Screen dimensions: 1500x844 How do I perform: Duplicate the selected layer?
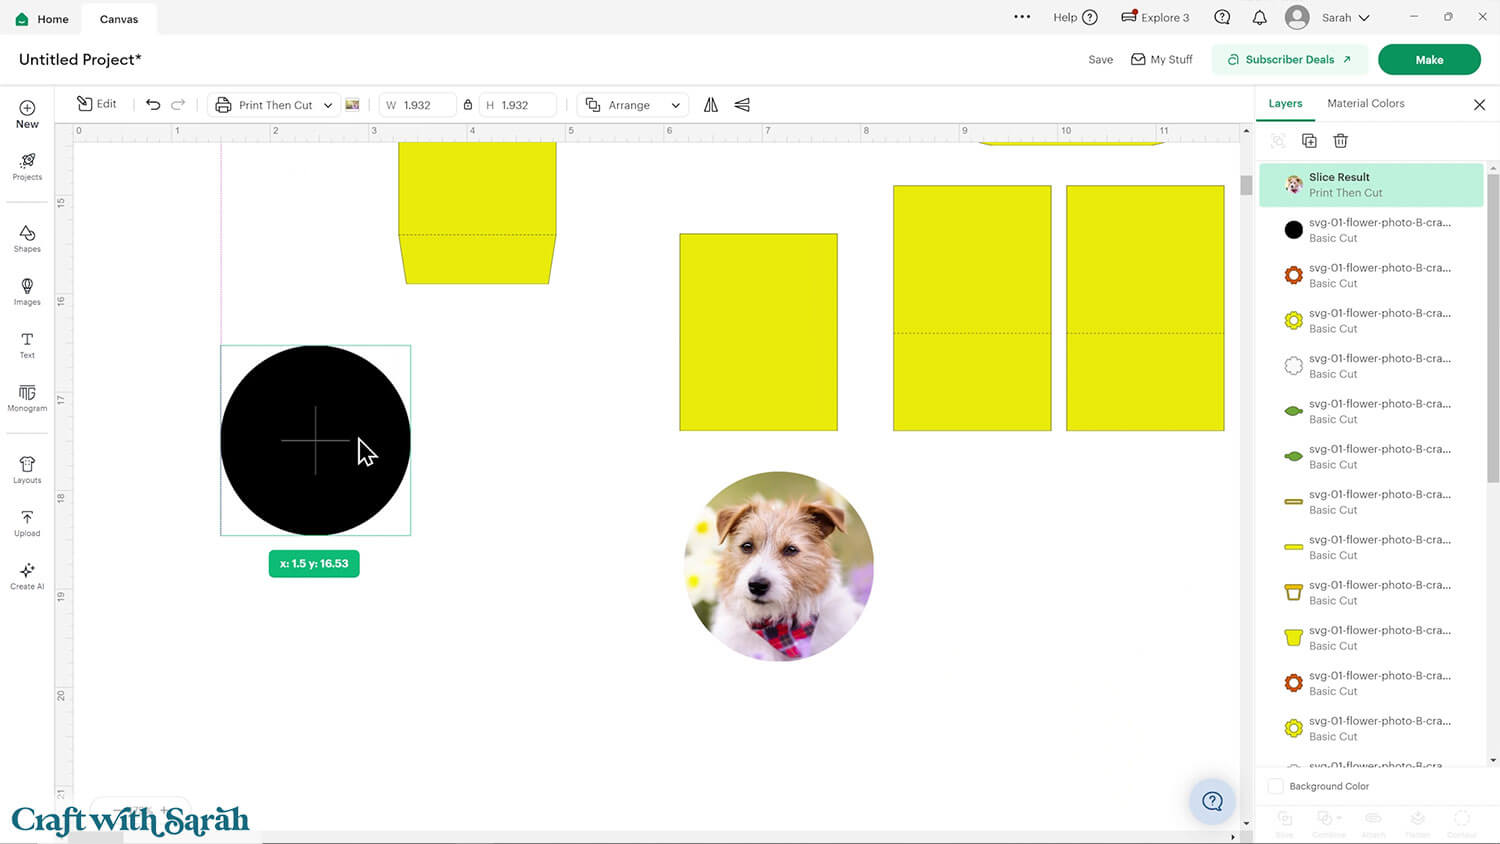pos(1309,141)
